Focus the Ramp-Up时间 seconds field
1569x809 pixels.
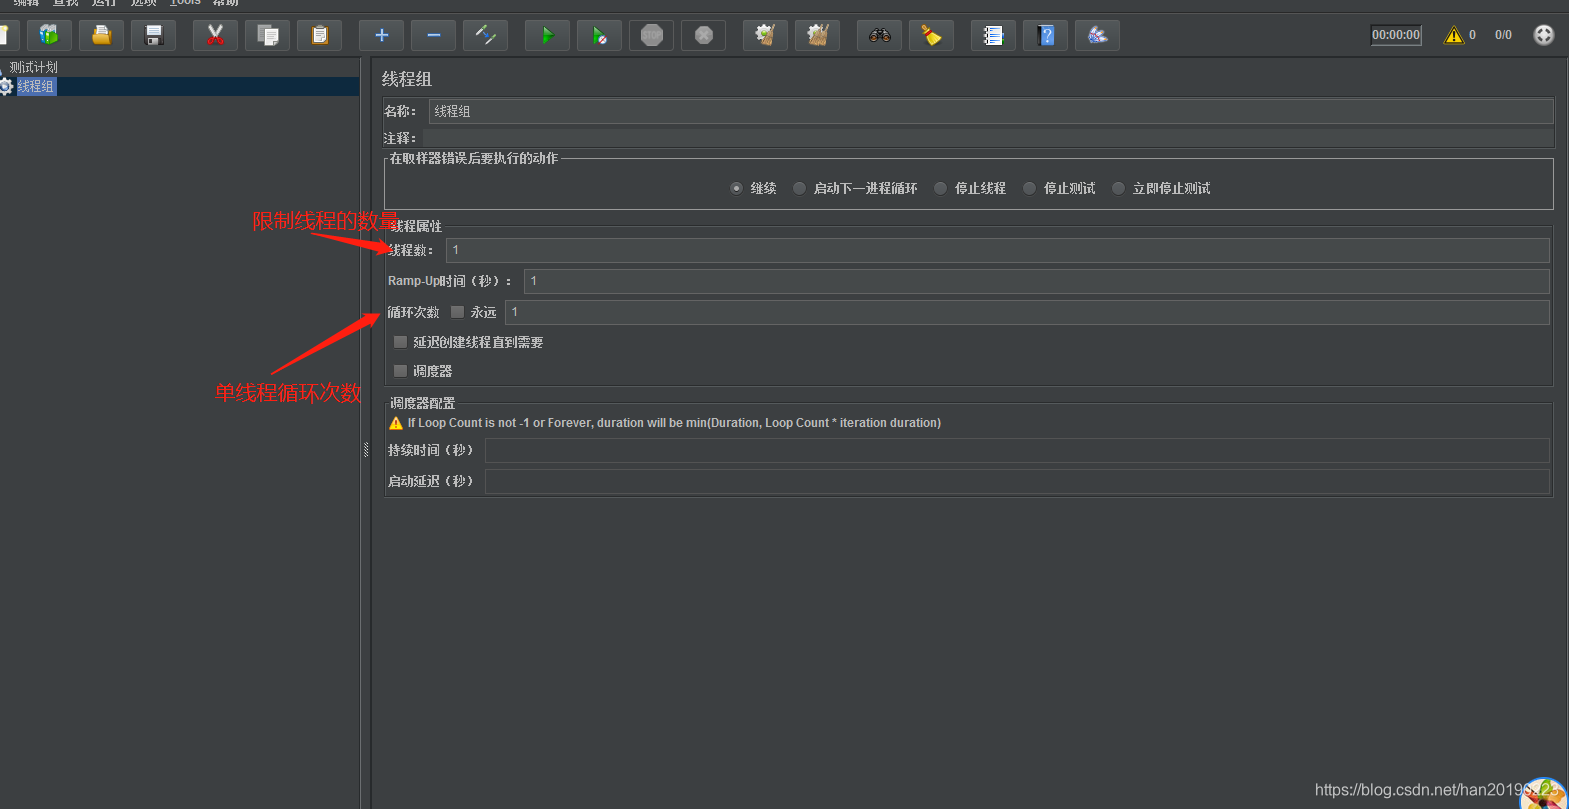[x=1037, y=281]
